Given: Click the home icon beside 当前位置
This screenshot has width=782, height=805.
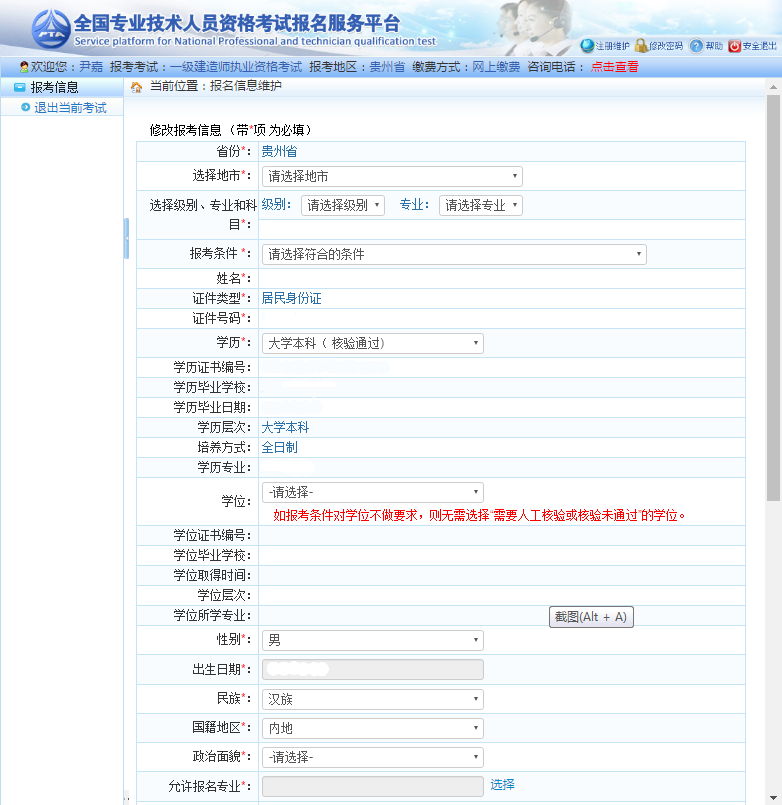Looking at the screenshot, I should pyautogui.click(x=136, y=87).
